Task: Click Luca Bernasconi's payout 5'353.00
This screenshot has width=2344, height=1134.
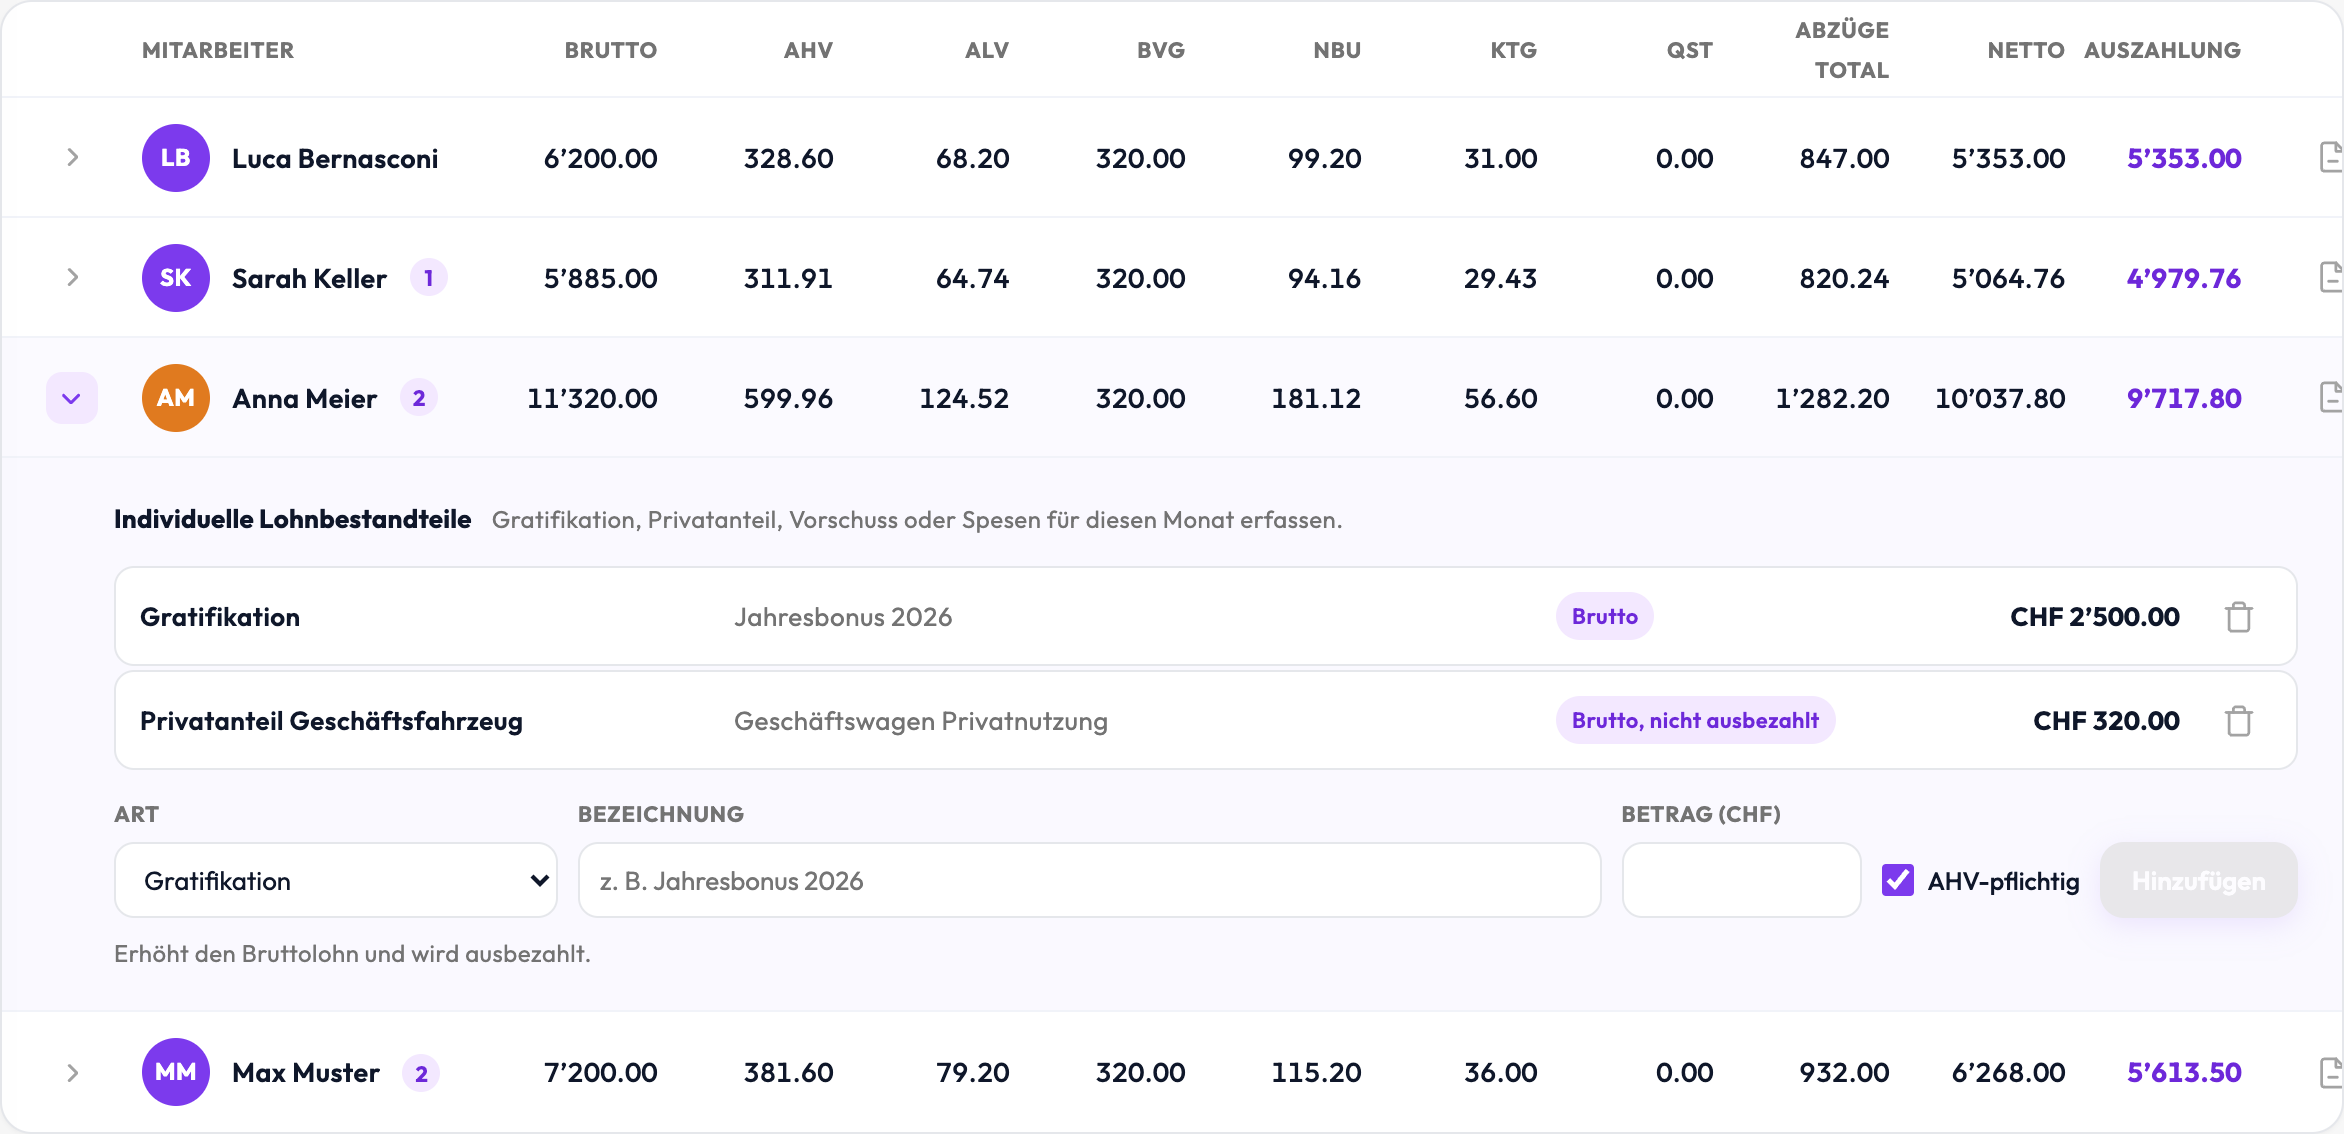Action: pos(2184,158)
